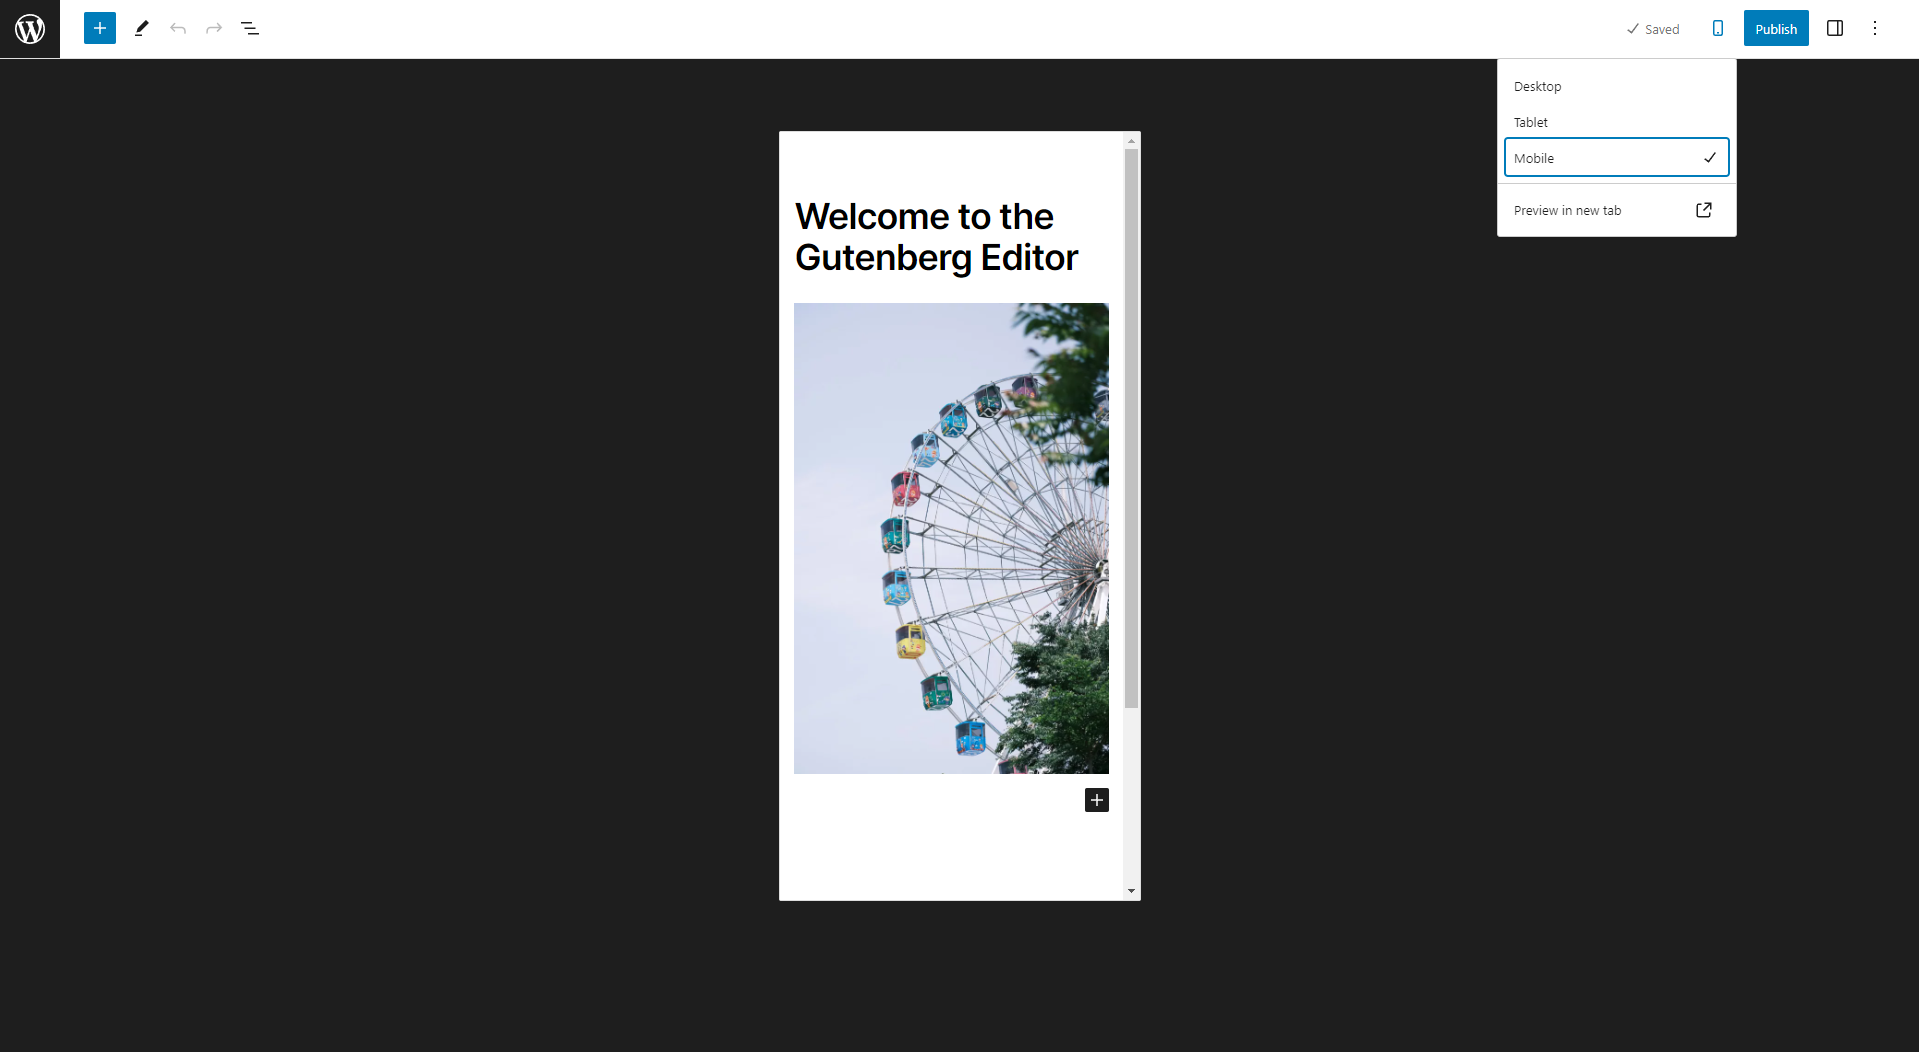The height and width of the screenshot is (1052, 1919).
Task: Open the WordPress logo dashboard link
Action: pyautogui.click(x=30, y=29)
